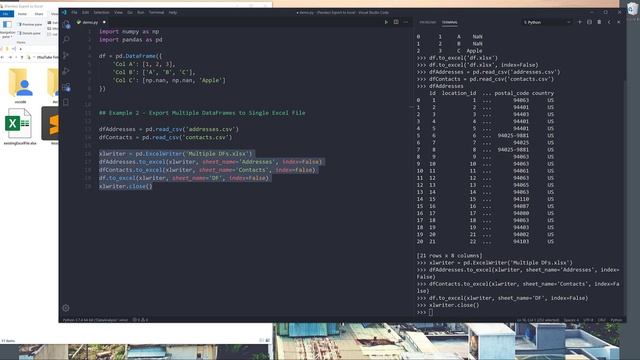640x360 pixels.
Task: Switch File Explorer to large icons view
Action: 267,340
